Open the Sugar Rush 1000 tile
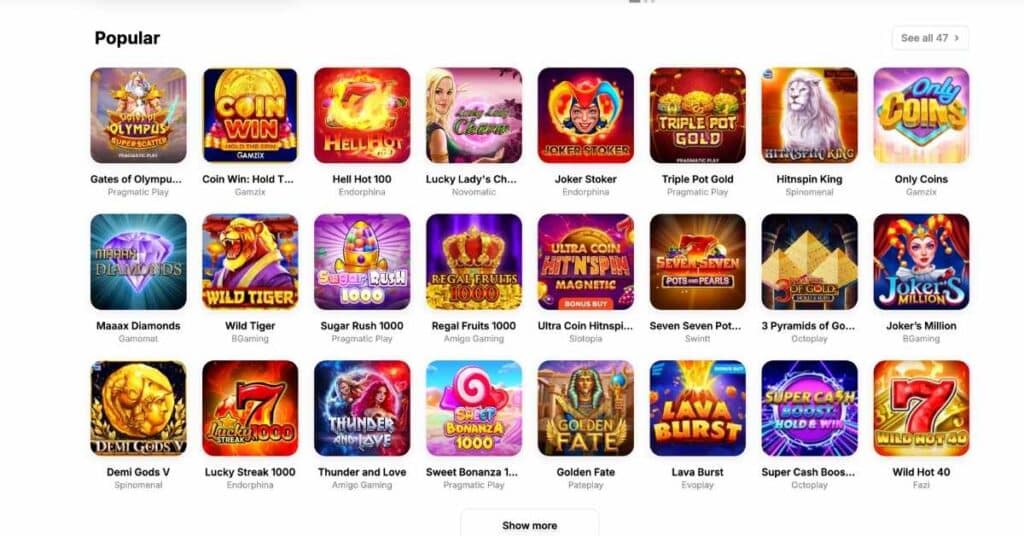 [x=362, y=262]
